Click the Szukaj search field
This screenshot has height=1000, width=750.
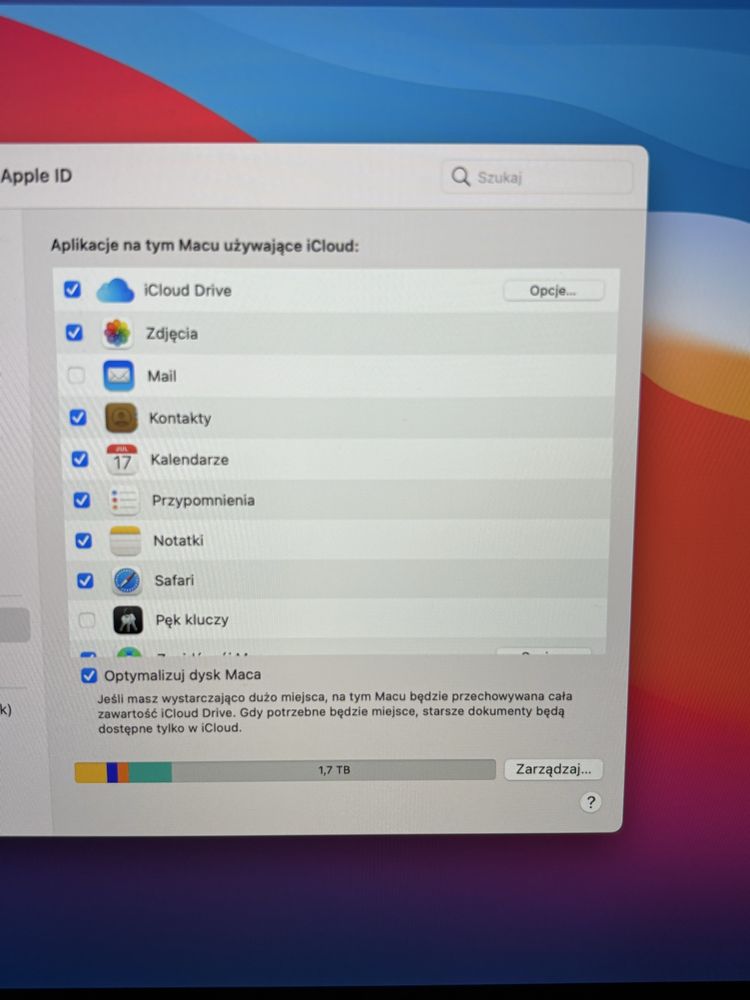[x=536, y=177]
